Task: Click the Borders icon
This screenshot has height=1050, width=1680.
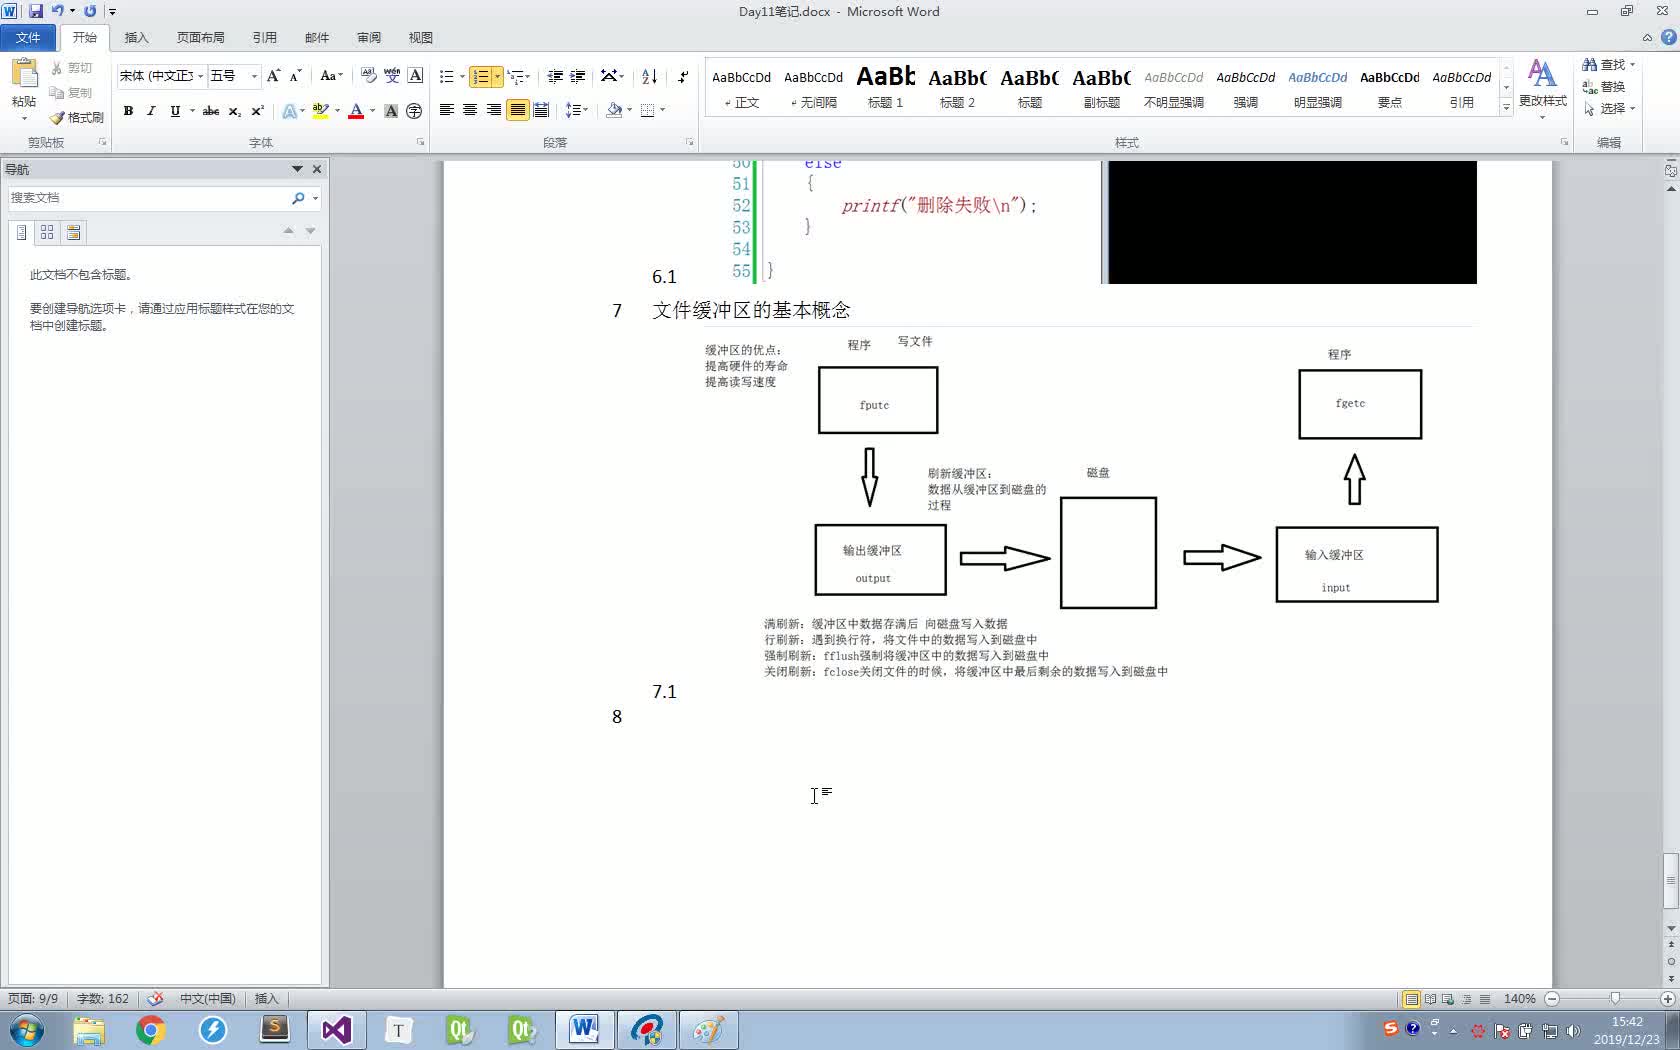Action: pos(648,110)
